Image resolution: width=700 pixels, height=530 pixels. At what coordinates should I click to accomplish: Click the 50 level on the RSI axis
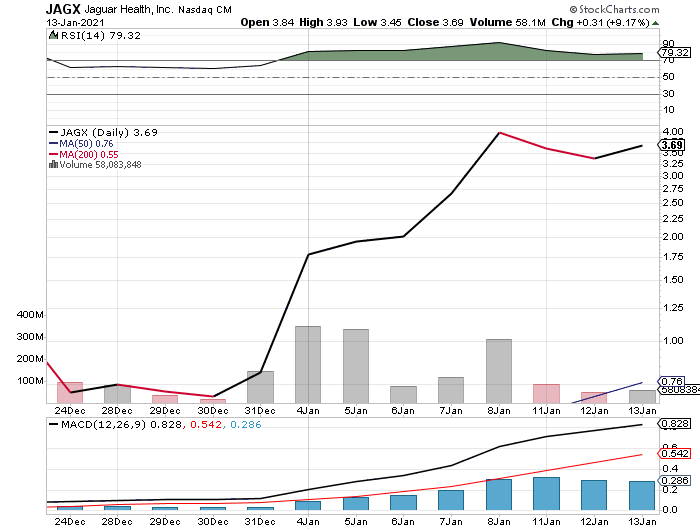point(668,77)
